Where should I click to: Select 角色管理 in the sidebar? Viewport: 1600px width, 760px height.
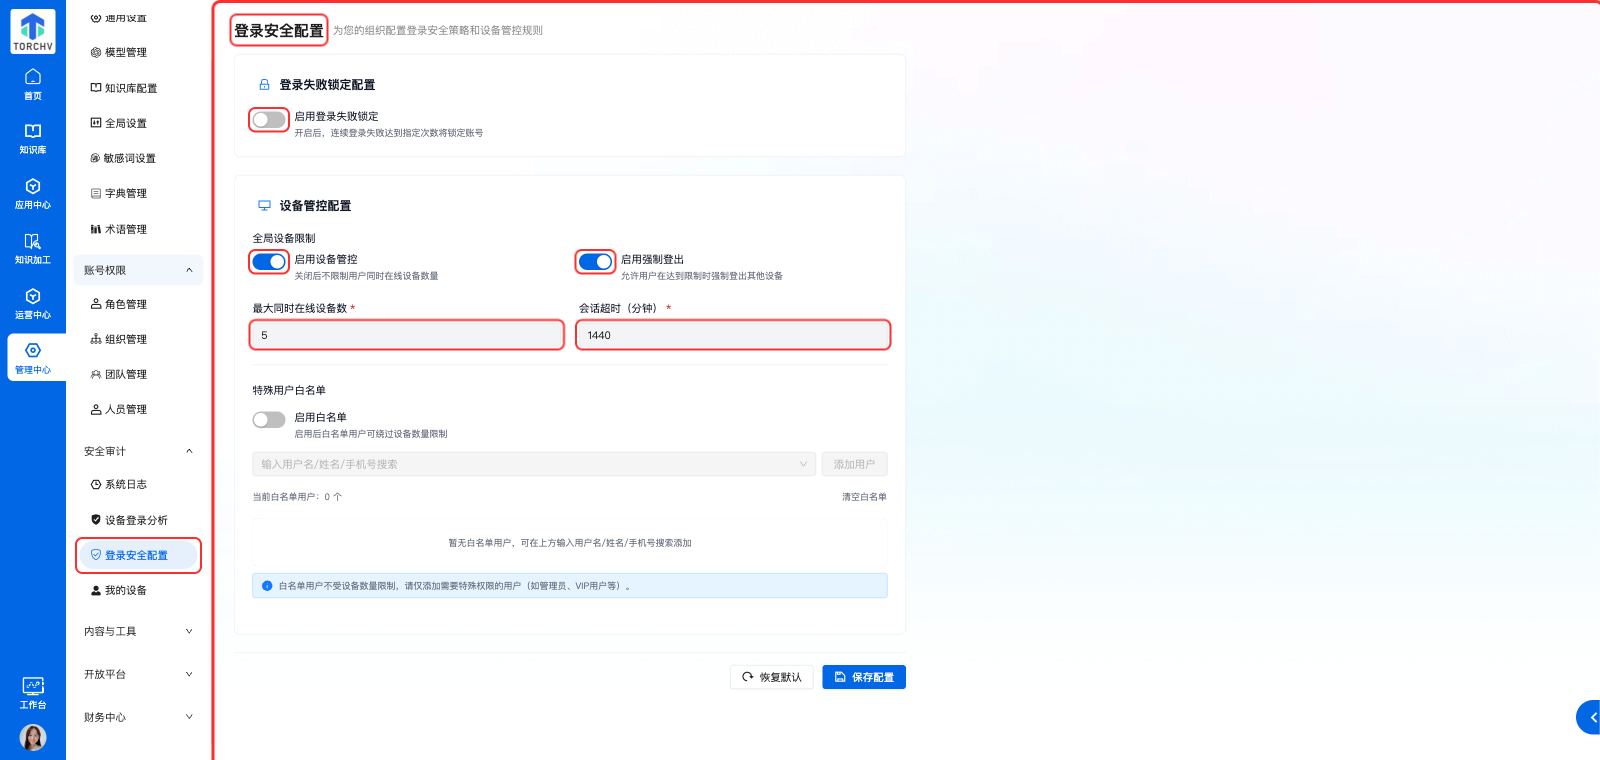[x=126, y=304]
